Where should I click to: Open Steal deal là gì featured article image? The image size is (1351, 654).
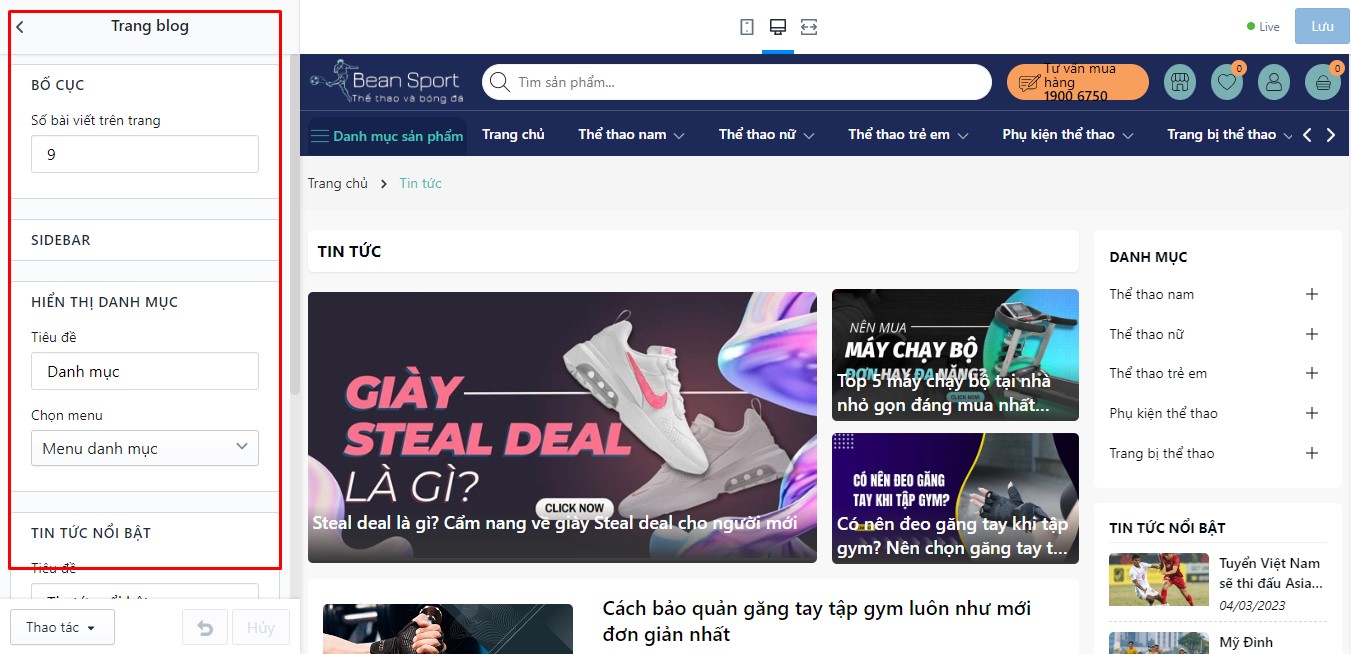562,427
